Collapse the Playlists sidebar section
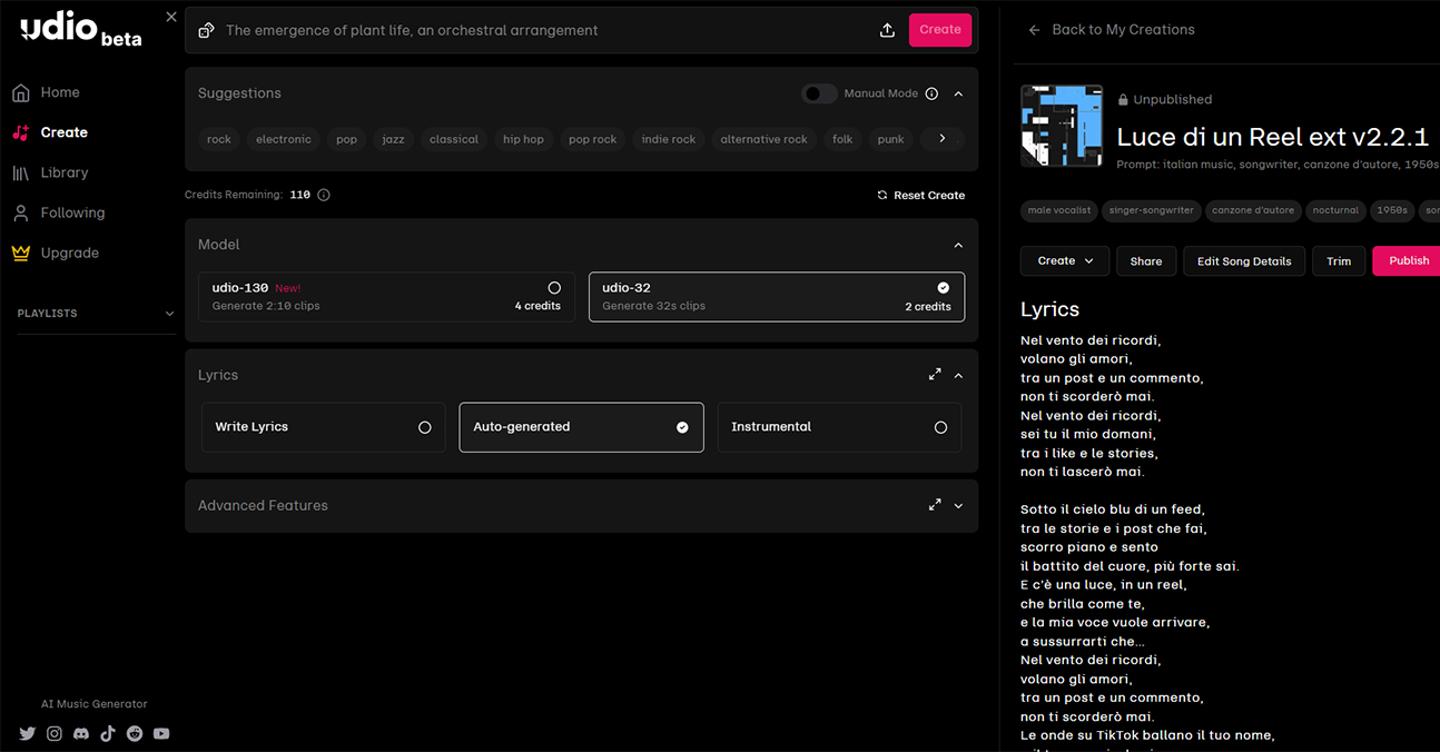Image resolution: width=1440 pixels, height=752 pixels. pyautogui.click(x=169, y=314)
